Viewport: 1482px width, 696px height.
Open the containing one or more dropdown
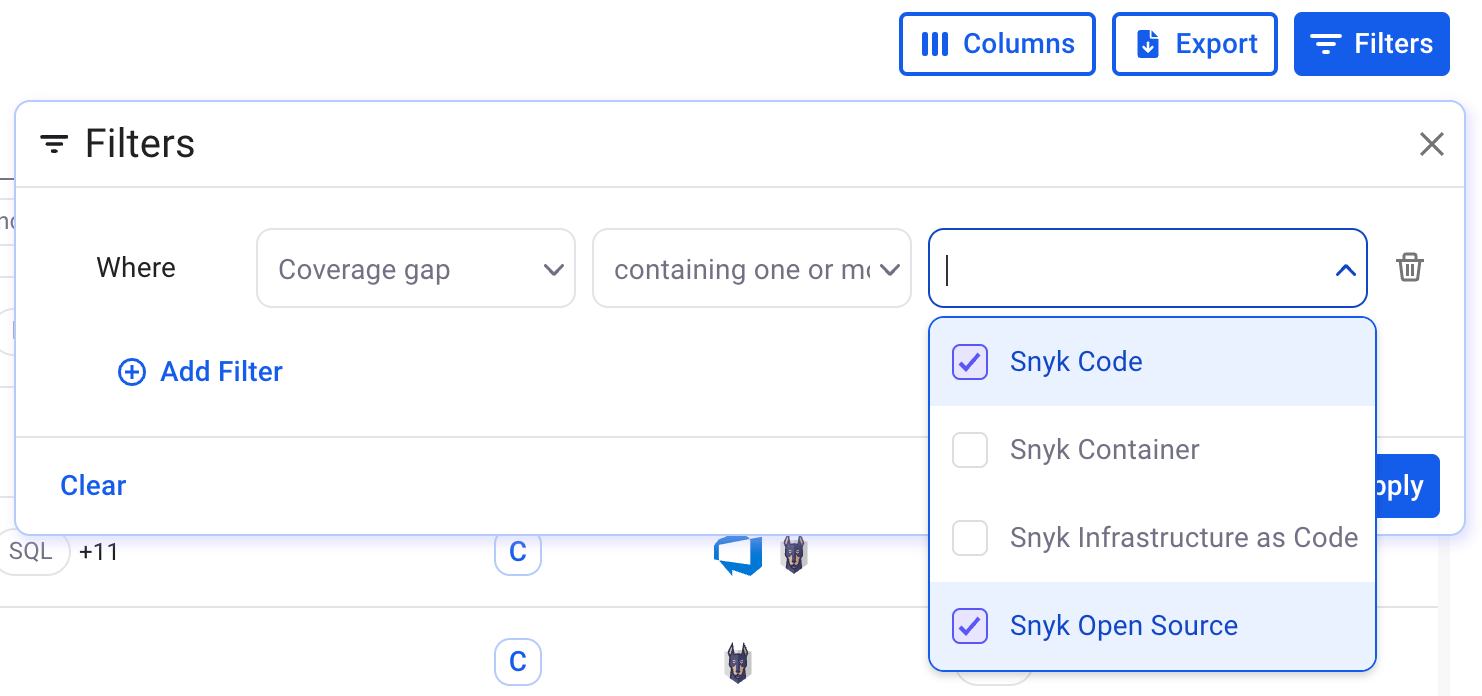click(751, 268)
